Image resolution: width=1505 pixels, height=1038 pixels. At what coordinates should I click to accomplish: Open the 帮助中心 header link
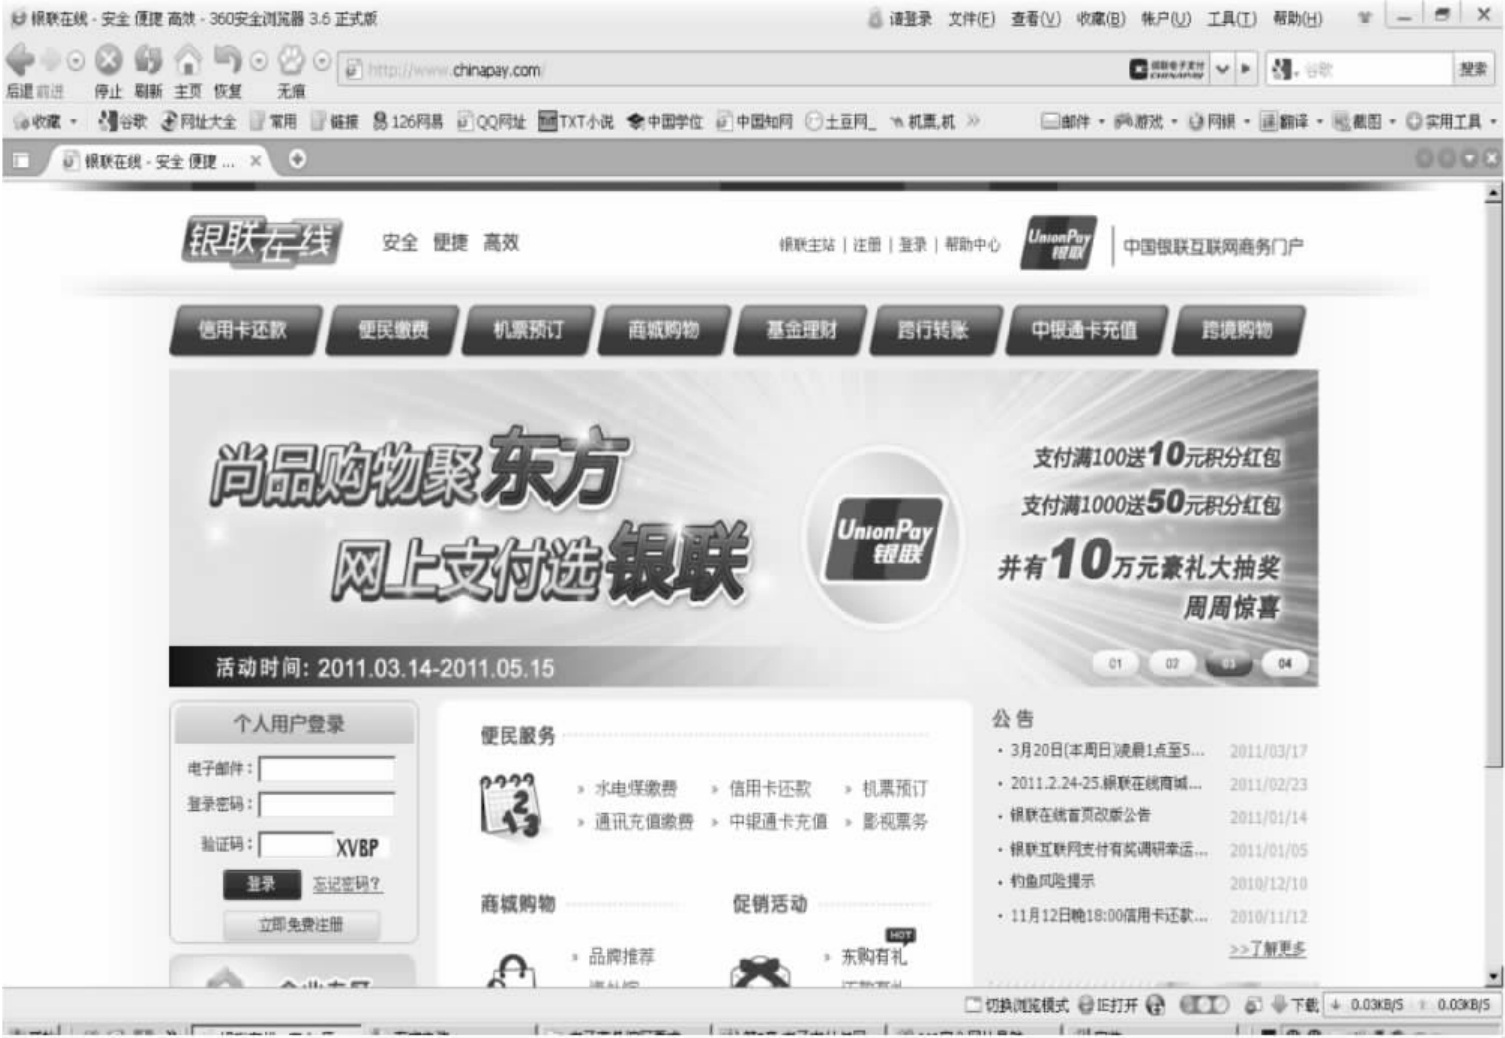pyautogui.click(x=972, y=244)
